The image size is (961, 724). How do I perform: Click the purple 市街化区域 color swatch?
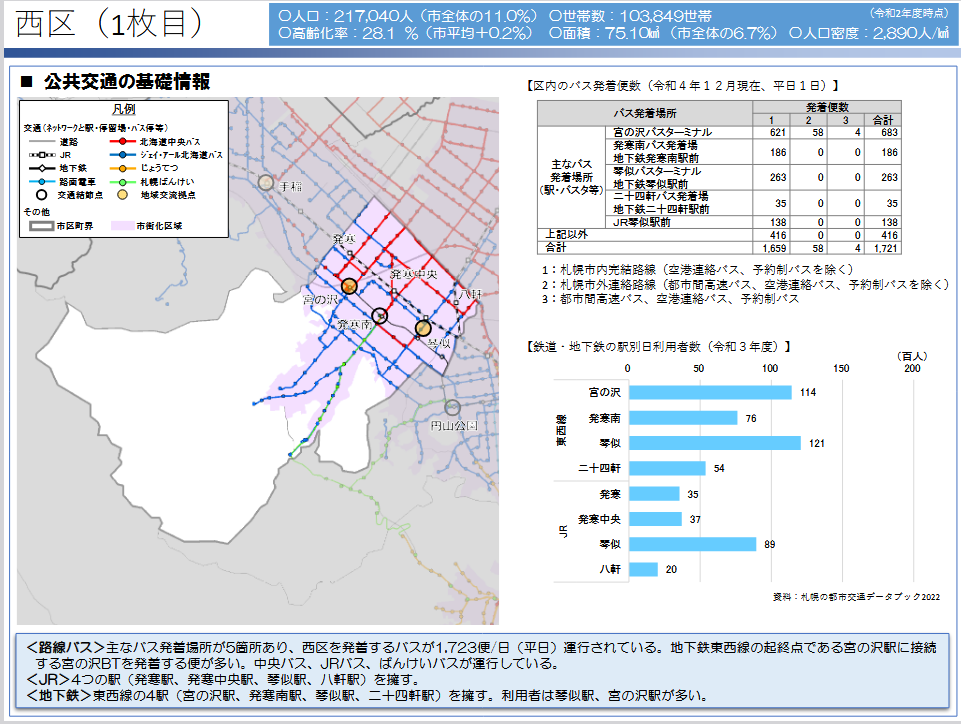121,226
